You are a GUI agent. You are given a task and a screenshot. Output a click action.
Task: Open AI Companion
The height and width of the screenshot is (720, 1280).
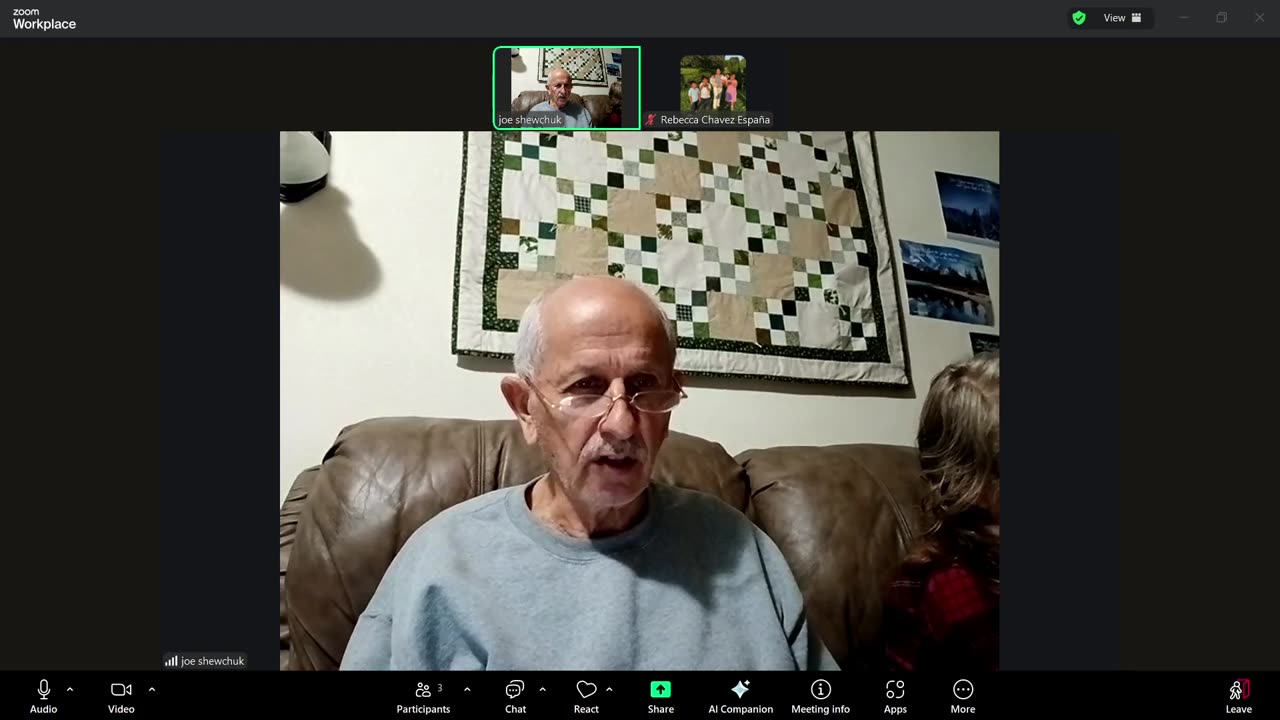pos(740,696)
